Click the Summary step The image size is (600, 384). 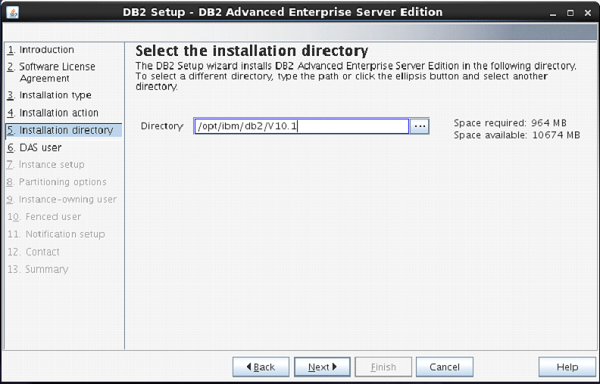click(38, 269)
